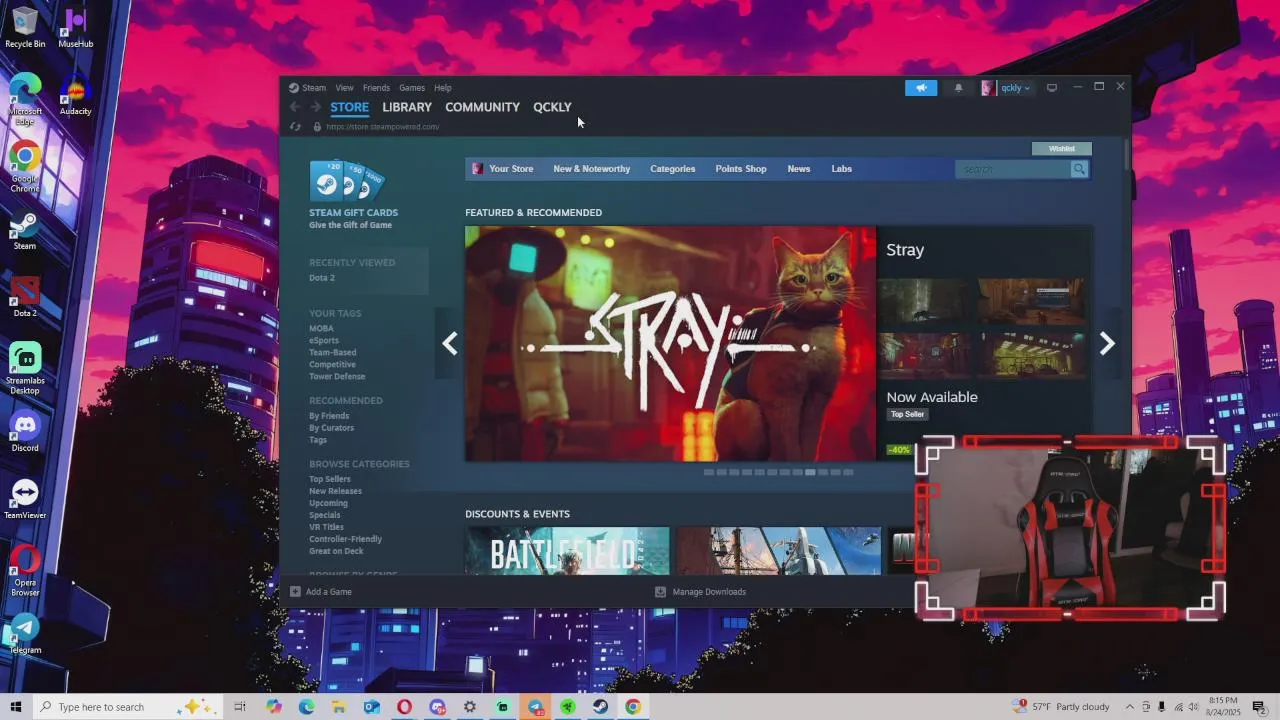Click Stray featured banner image
Image resolution: width=1280 pixels, height=720 pixels.
click(670, 344)
